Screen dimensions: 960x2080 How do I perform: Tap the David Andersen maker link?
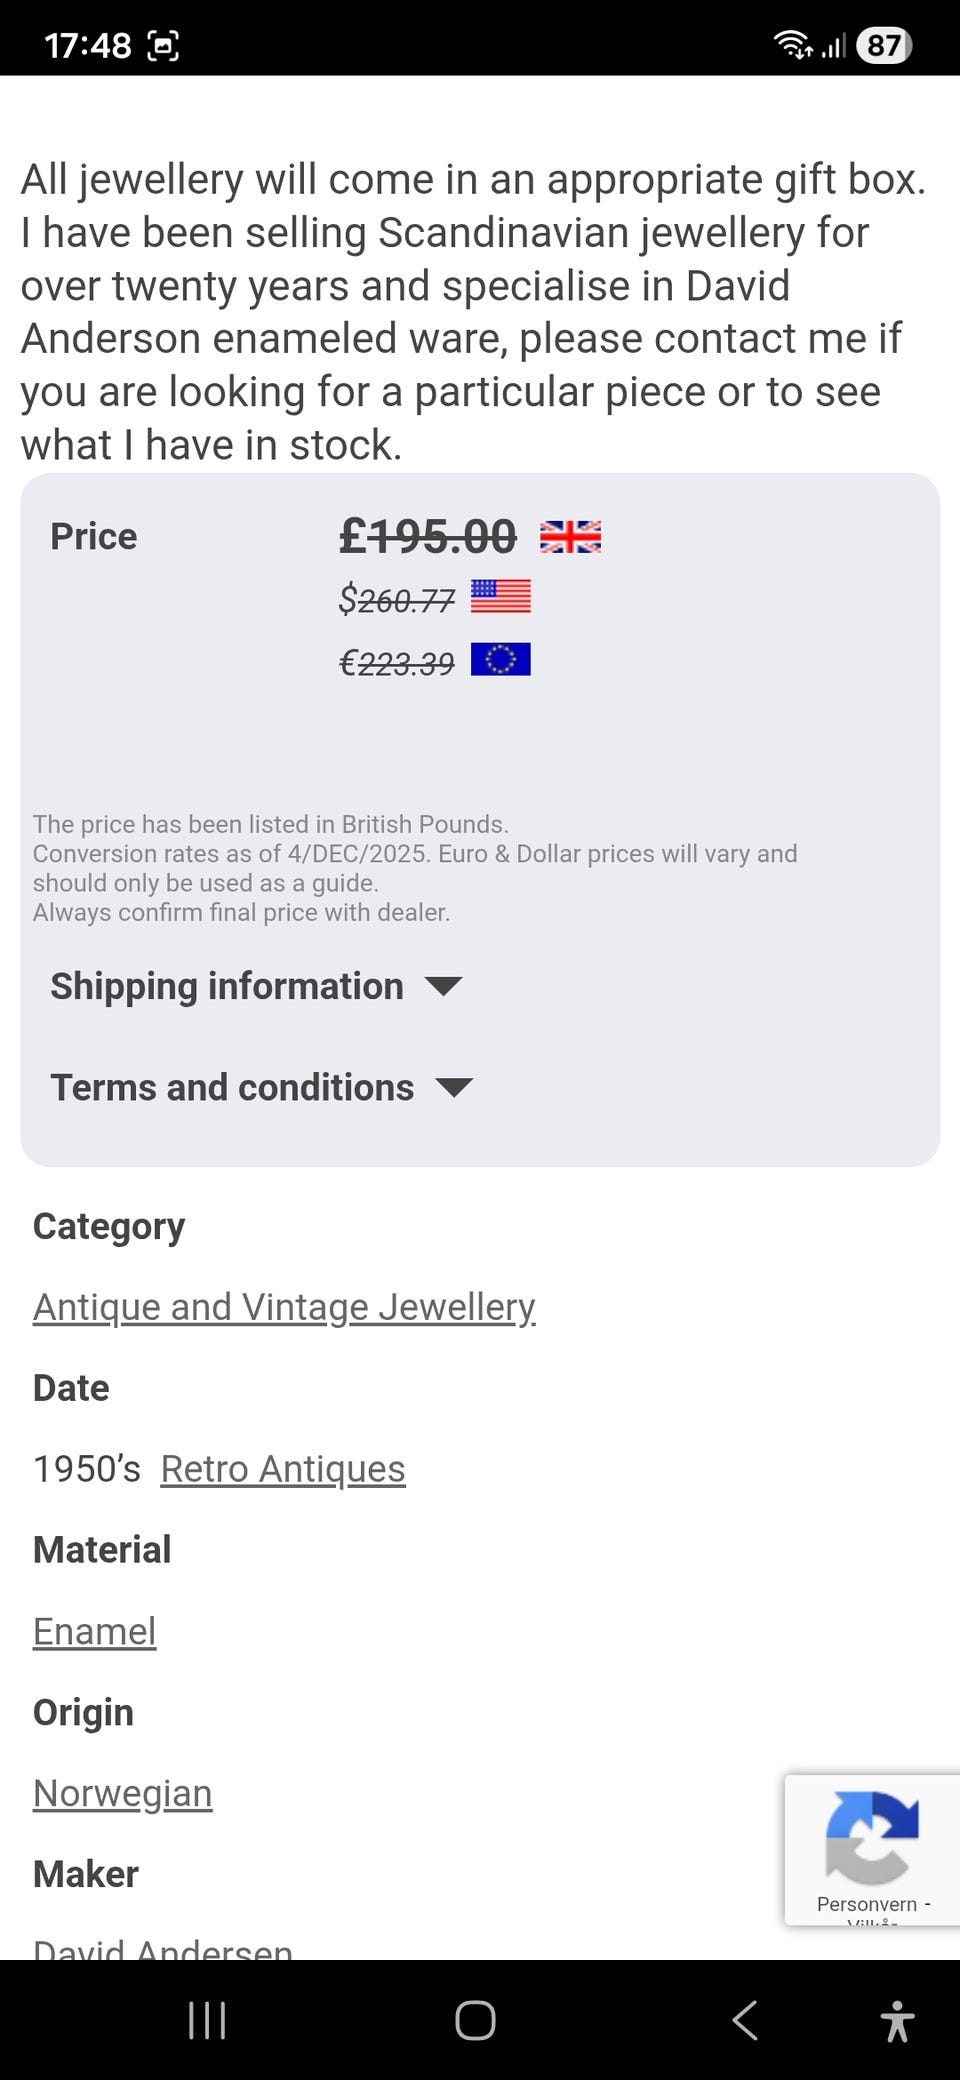click(163, 1948)
